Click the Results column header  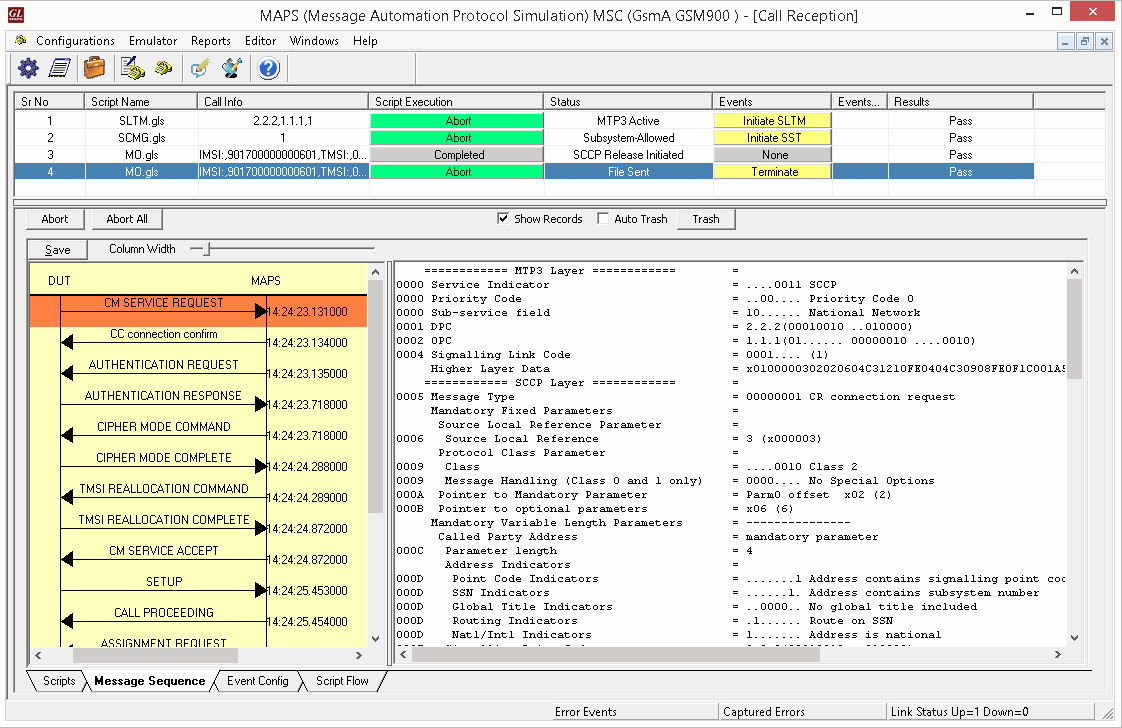[x=960, y=102]
